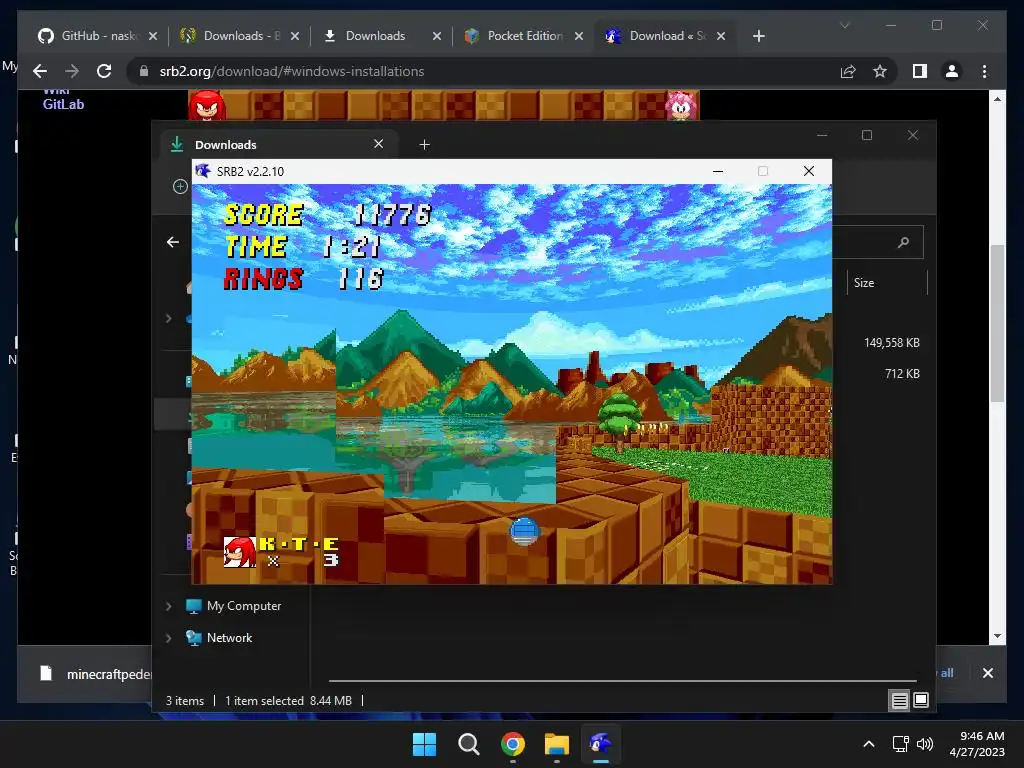The height and width of the screenshot is (768, 1024).
Task: Select the 149,558 KB file size entry
Action: (x=891, y=343)
